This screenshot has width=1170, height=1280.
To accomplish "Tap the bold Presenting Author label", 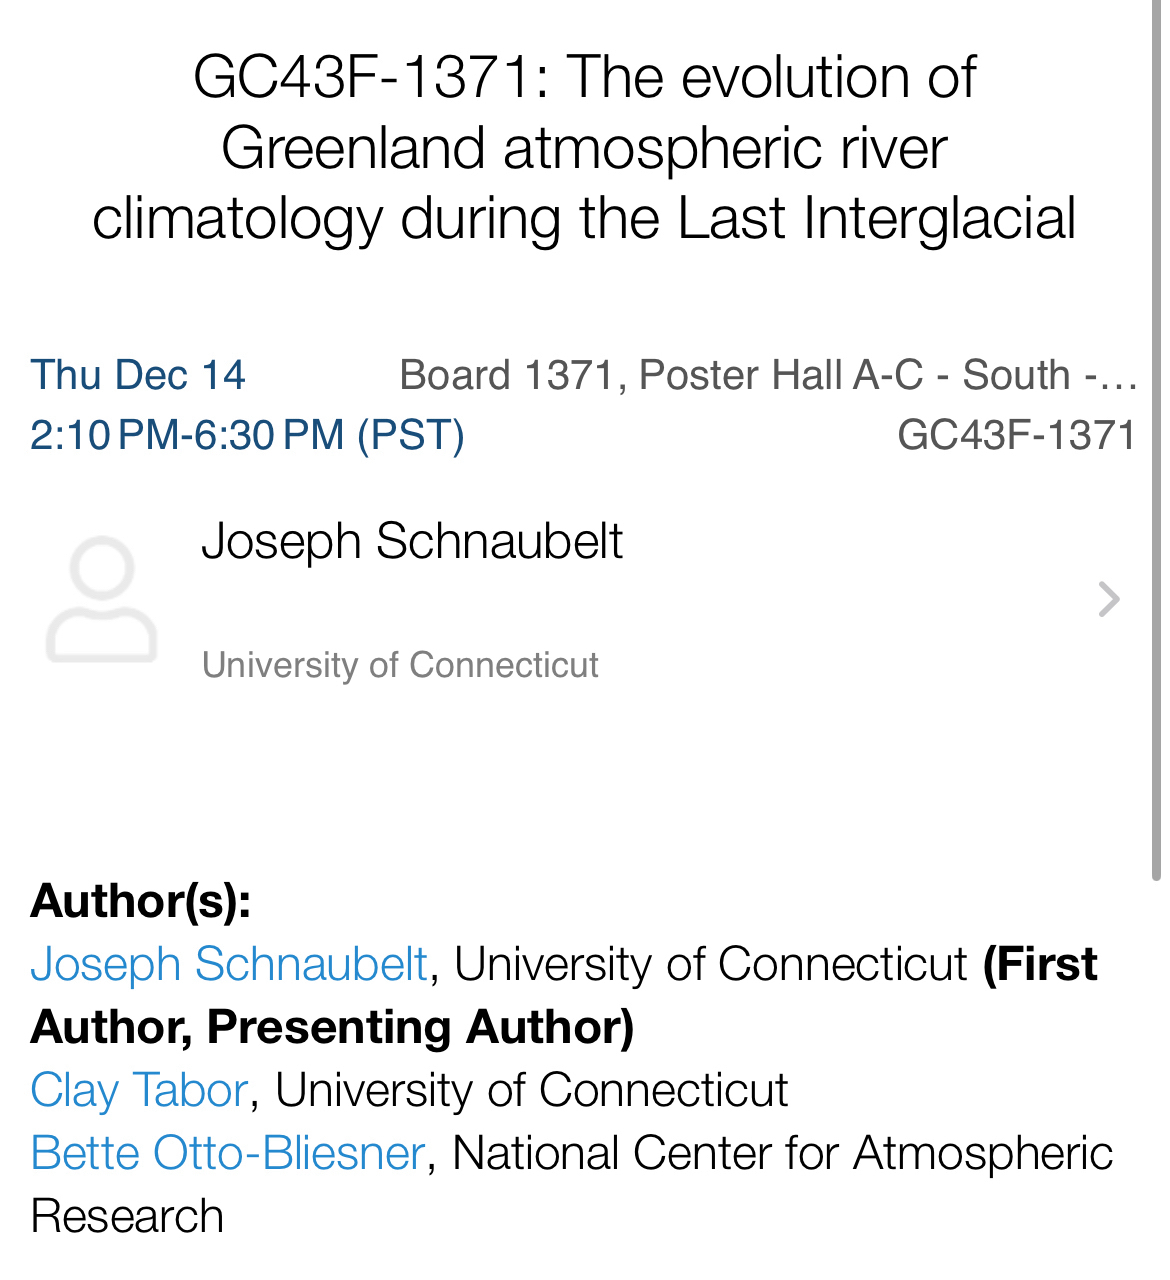I will coord(420,1027).
